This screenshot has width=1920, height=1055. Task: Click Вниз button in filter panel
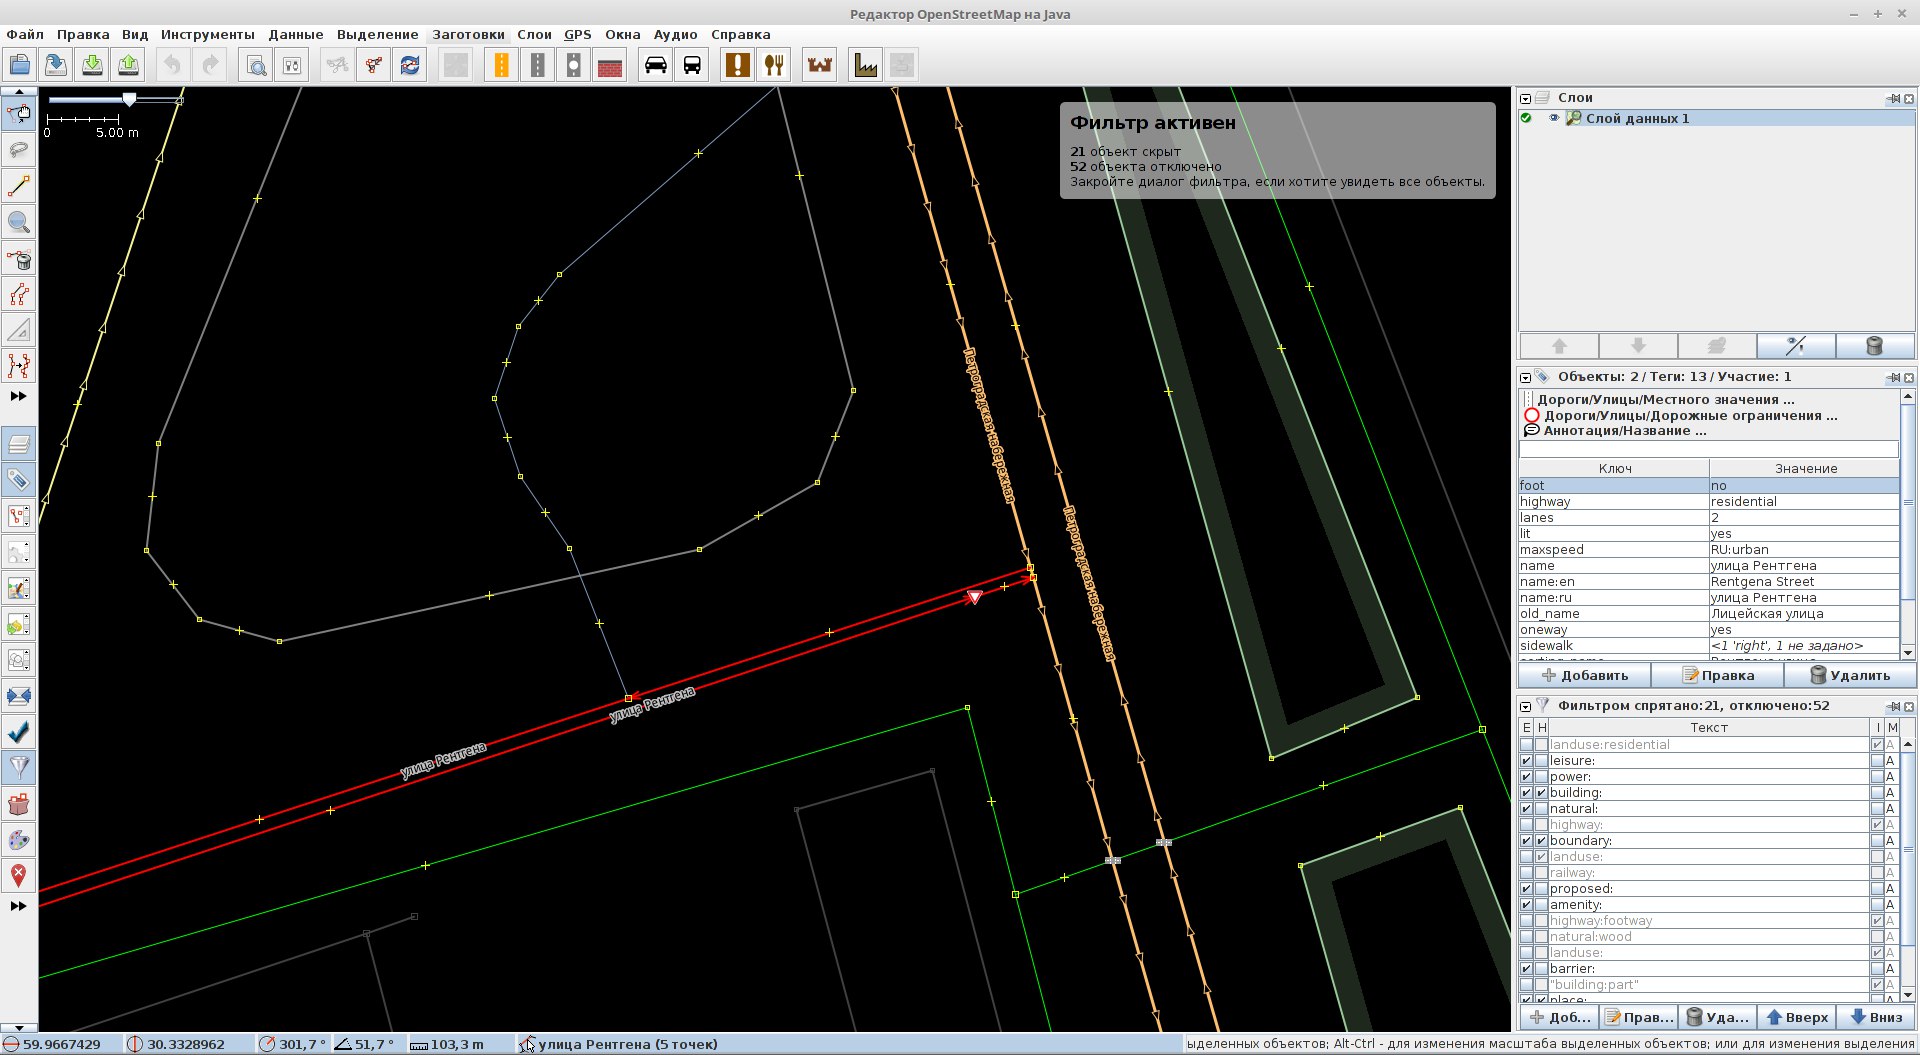pyautogui.click(x=1877, y=1017)
